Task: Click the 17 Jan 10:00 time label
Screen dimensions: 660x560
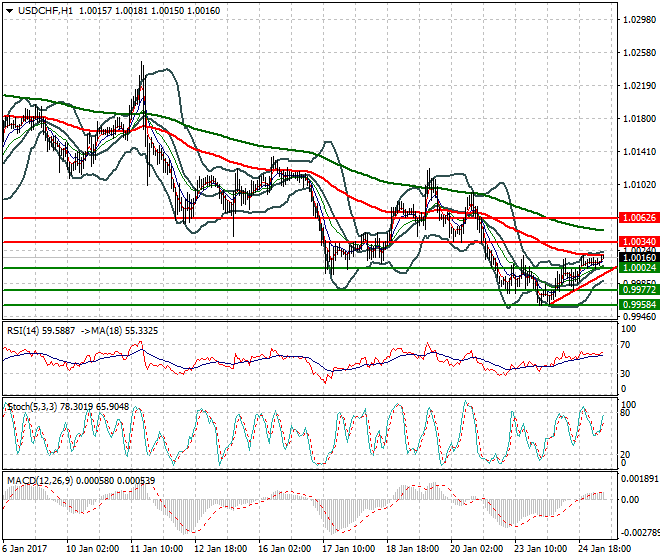Action: pos(349,549)
